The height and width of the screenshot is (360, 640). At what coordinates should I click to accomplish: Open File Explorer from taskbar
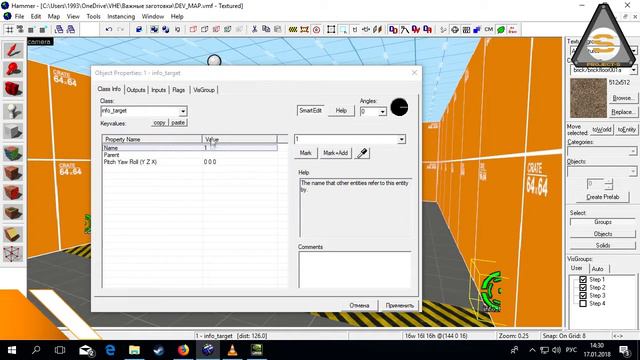[134, 350]
